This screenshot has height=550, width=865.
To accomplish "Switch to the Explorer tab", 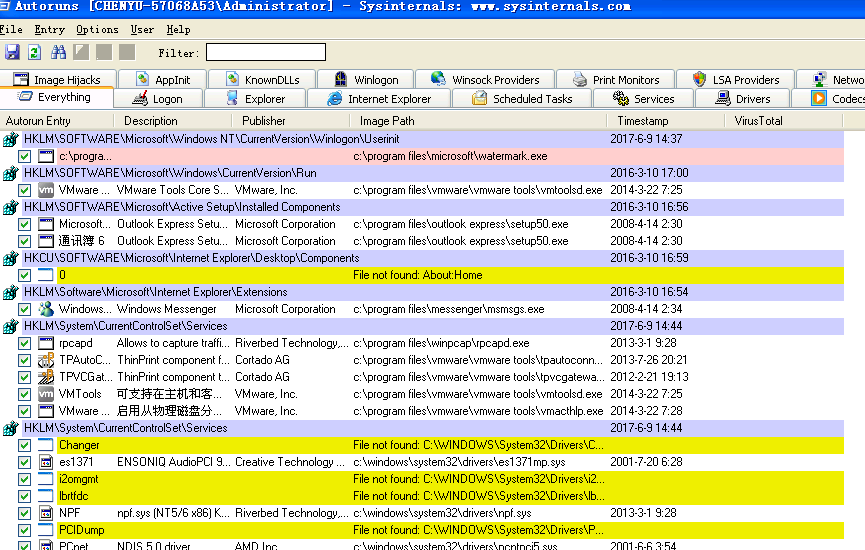I will point(255,99).
